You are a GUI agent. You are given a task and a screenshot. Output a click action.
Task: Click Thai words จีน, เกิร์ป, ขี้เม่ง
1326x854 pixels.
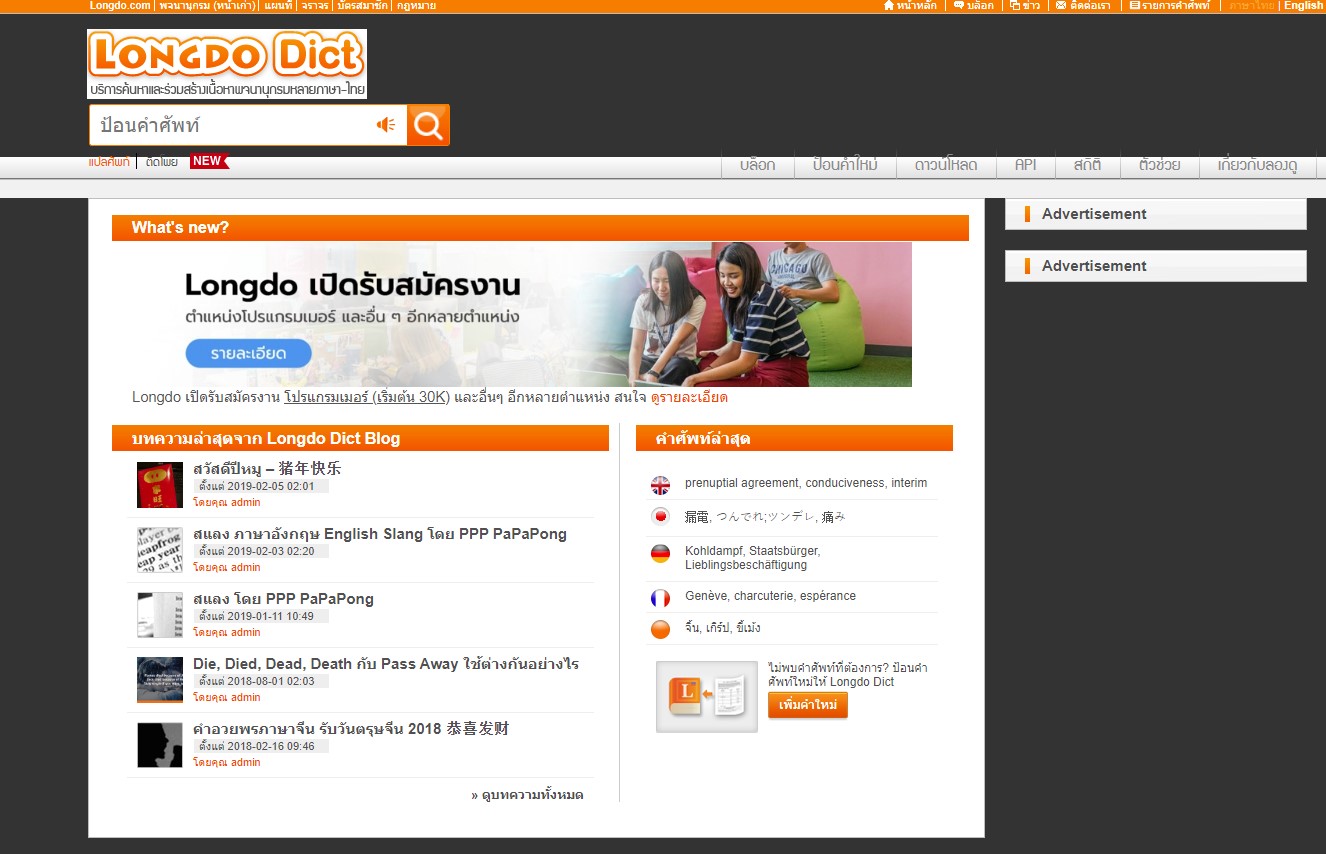tap(722, 628)
